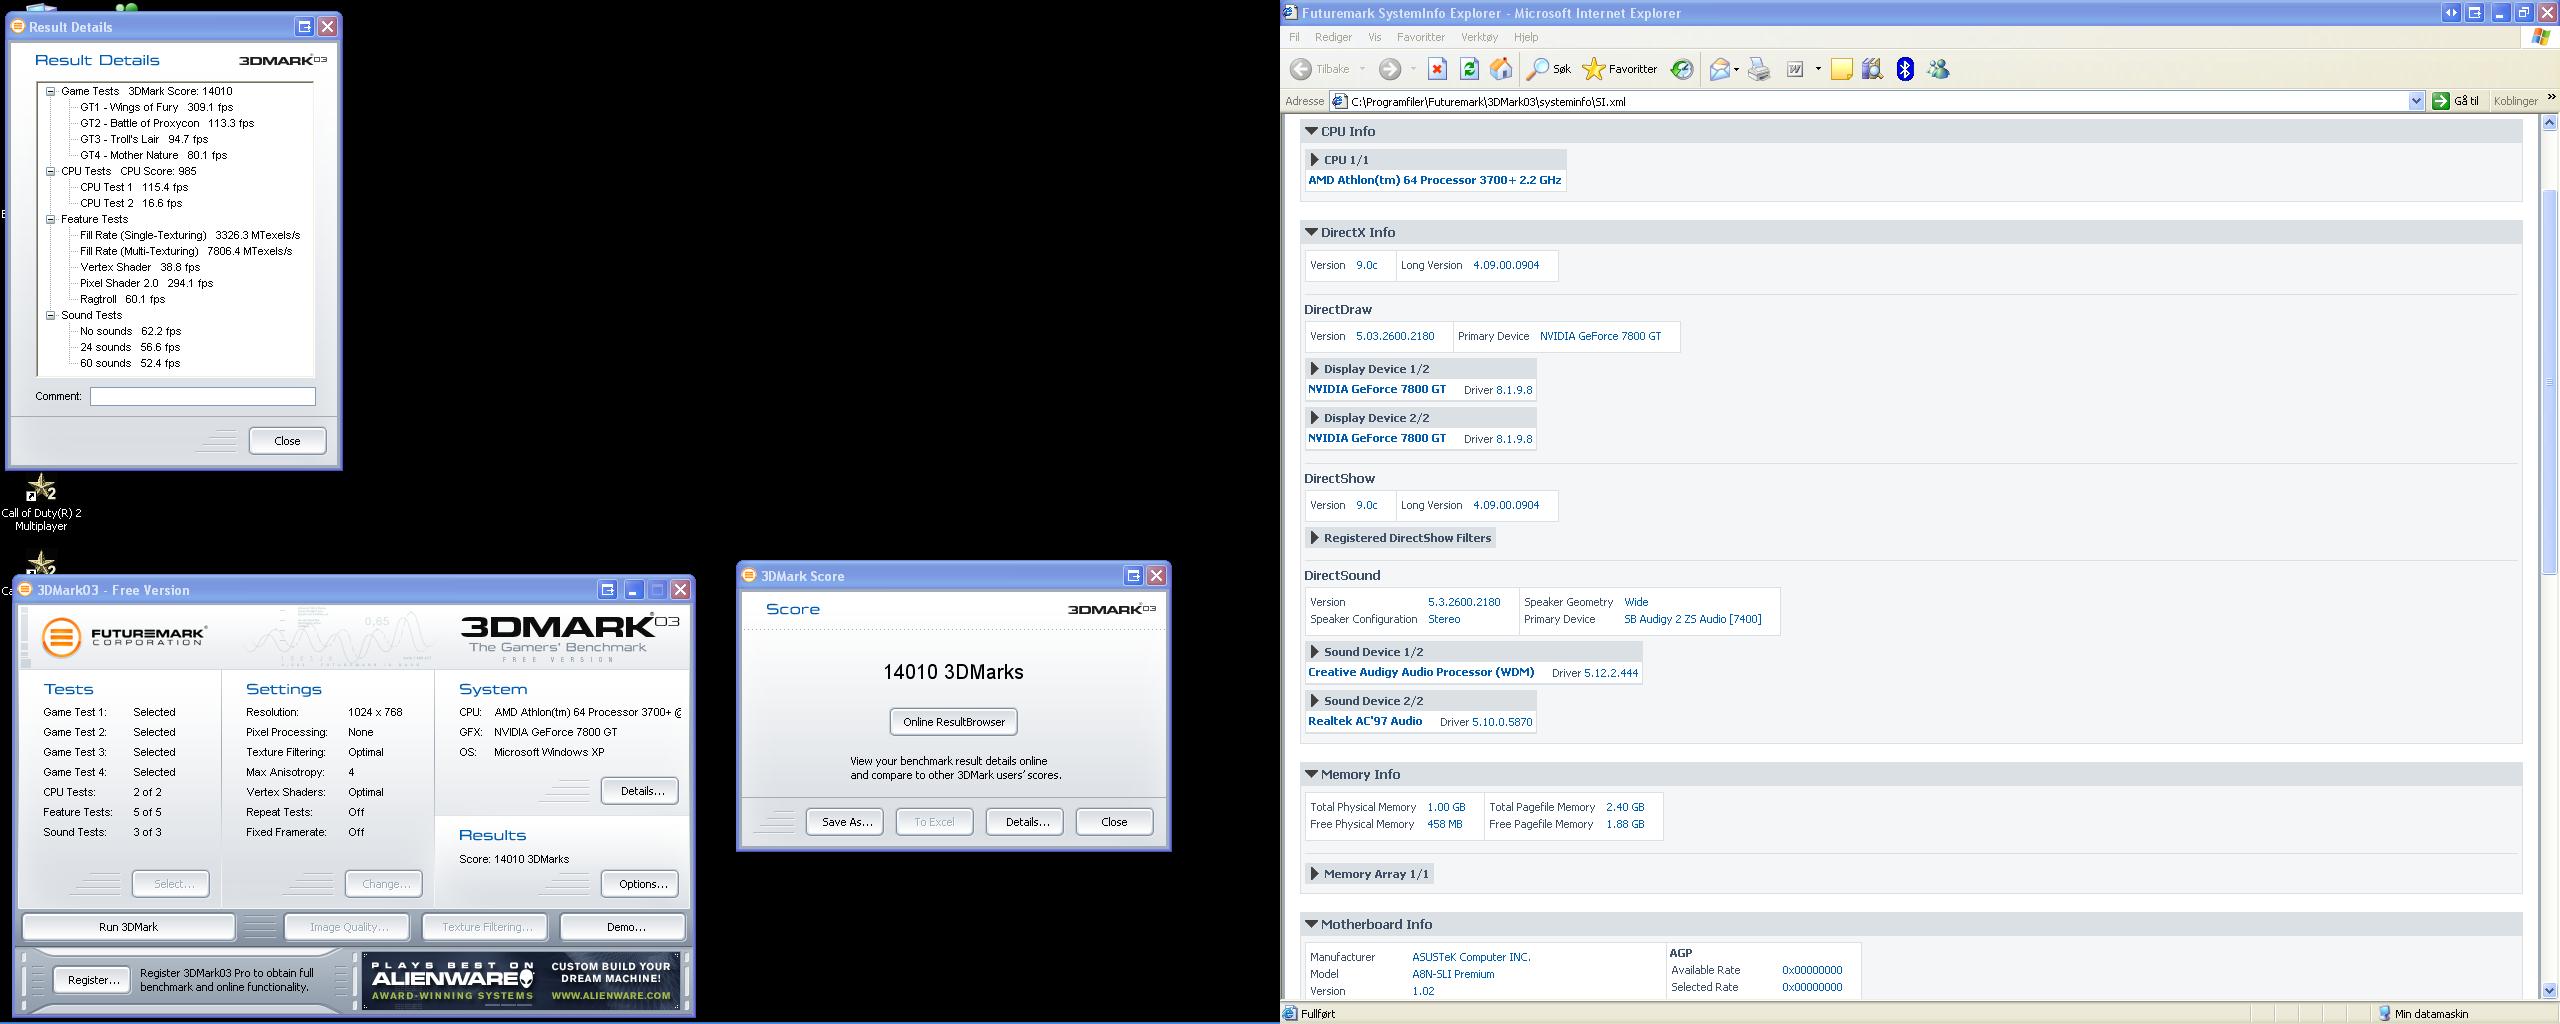Expand Sound Device 1/2
The image size is (2560, 1024).
1315,652
